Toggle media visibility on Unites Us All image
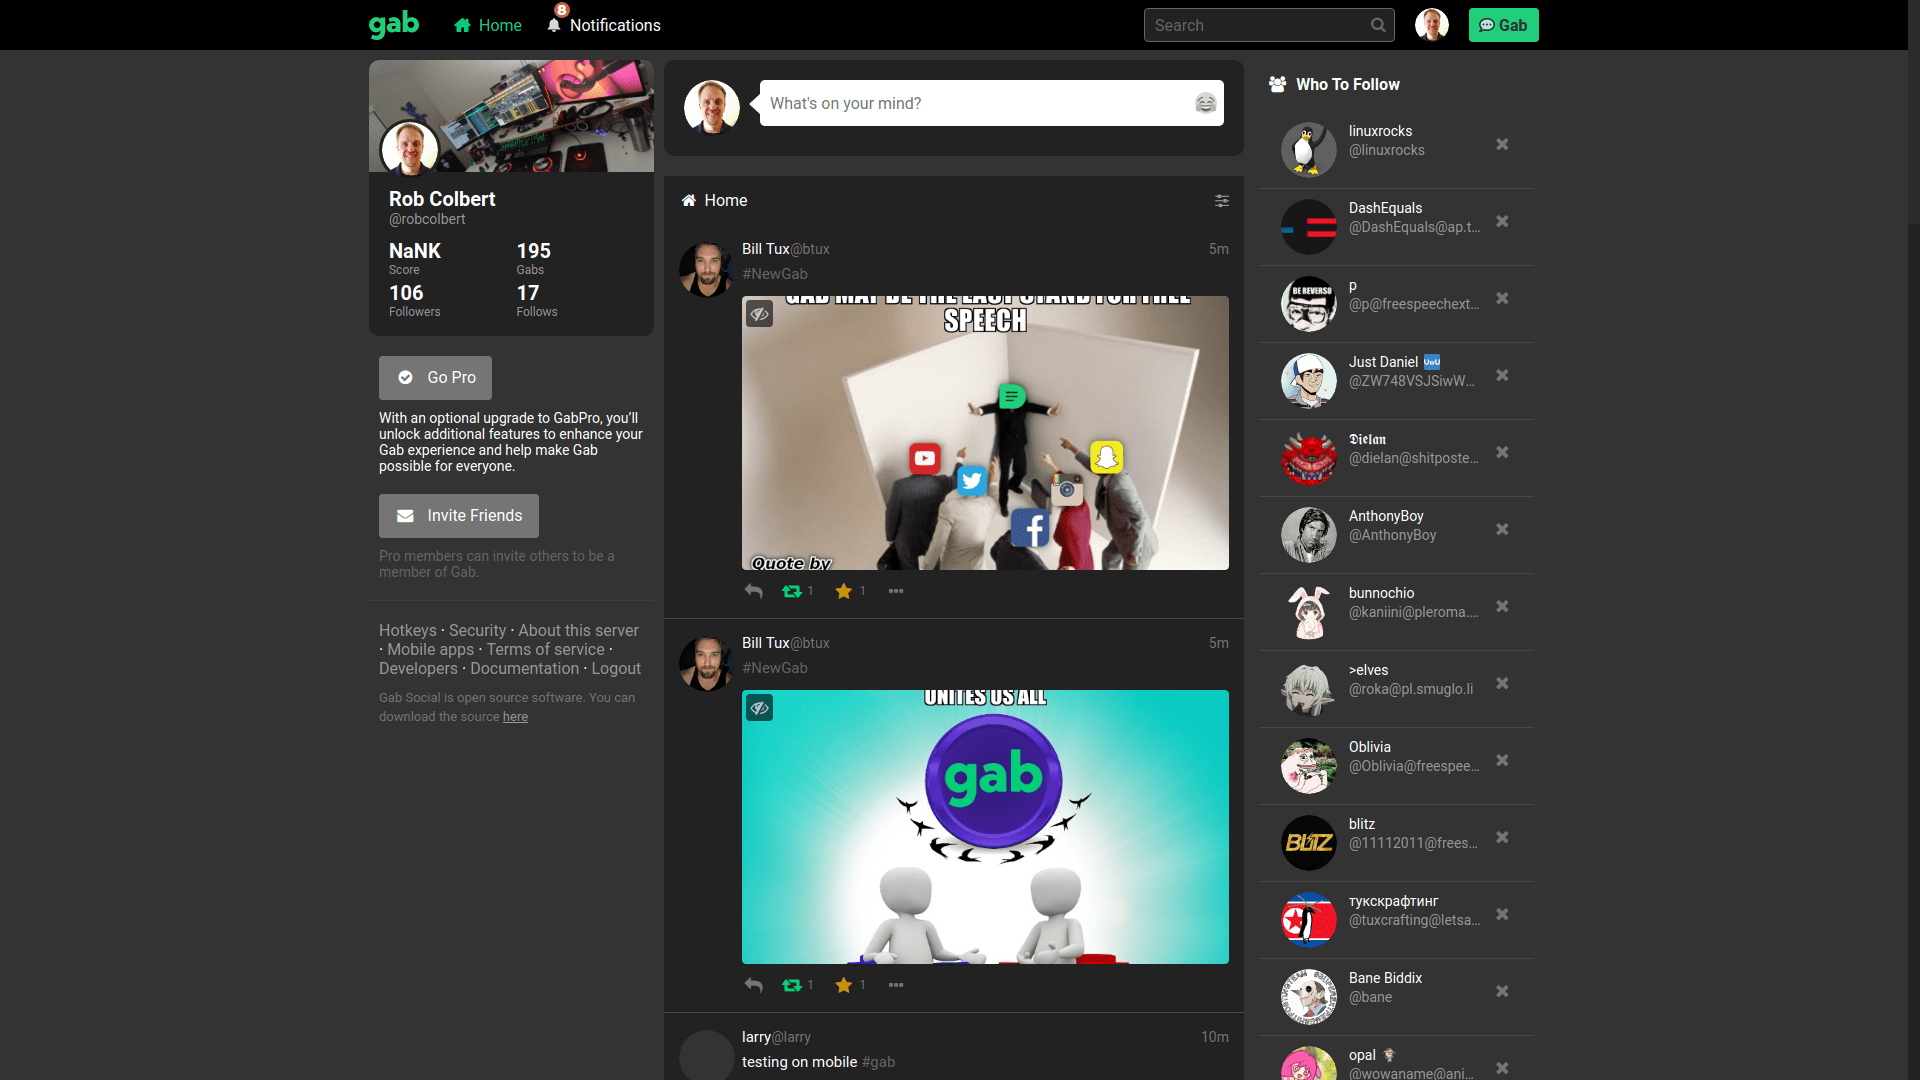The width and height of the screenshot is (1920, 1080). pyautogui.click(x=760, y=708)
